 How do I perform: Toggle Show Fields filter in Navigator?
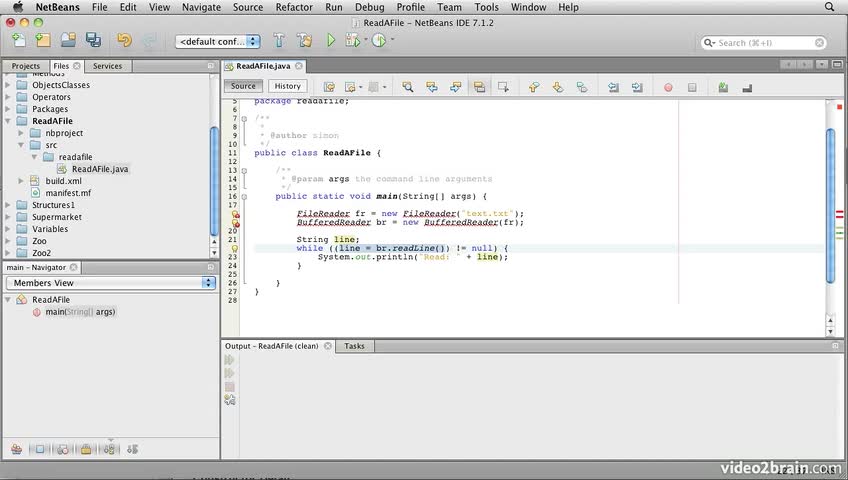40,449
